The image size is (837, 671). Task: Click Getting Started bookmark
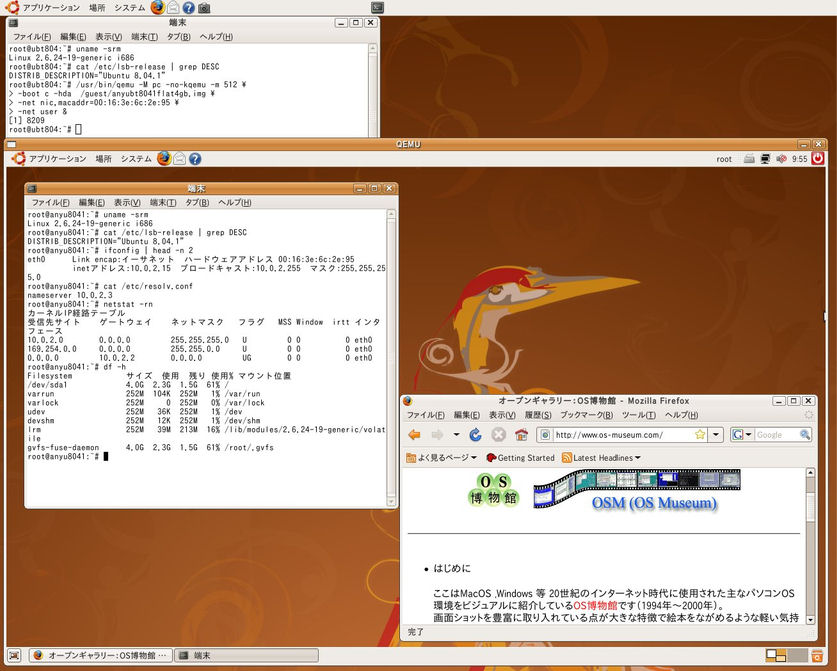520,457
